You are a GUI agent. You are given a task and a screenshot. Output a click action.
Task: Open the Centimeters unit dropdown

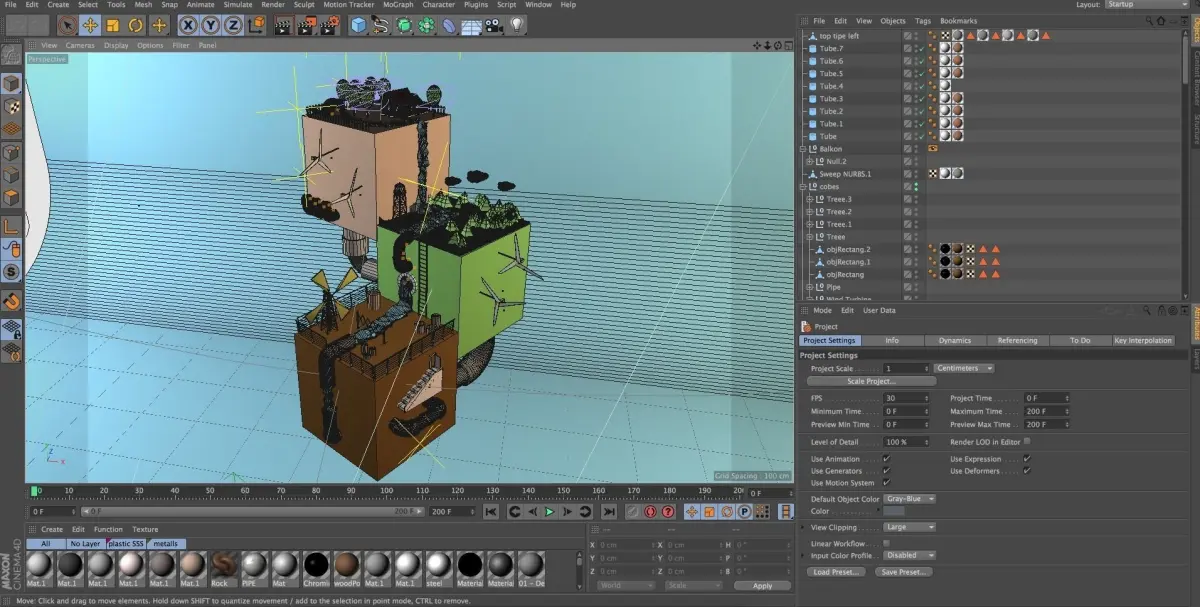click(964, 368)
